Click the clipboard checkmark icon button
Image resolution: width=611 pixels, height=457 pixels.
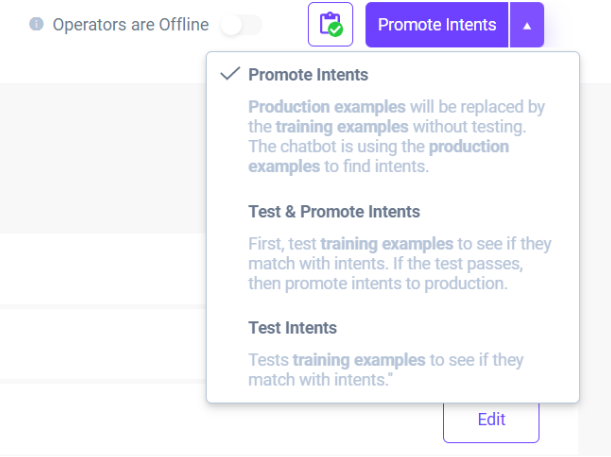pyautogui.click(x=330, y=24)
